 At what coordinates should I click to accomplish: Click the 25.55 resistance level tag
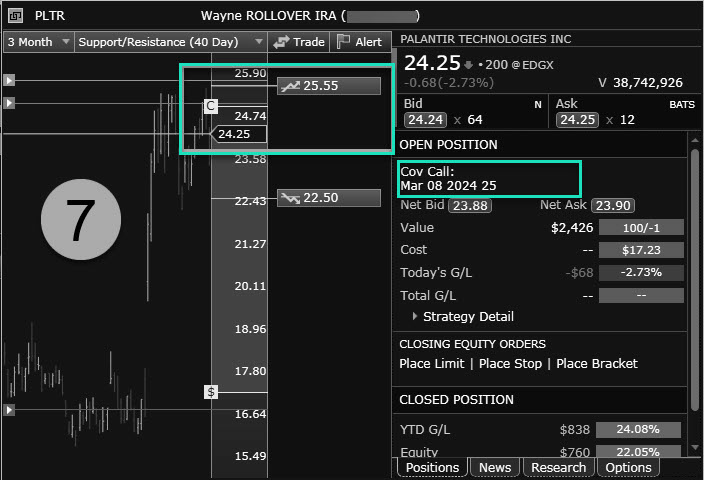(x=329, y=86)
